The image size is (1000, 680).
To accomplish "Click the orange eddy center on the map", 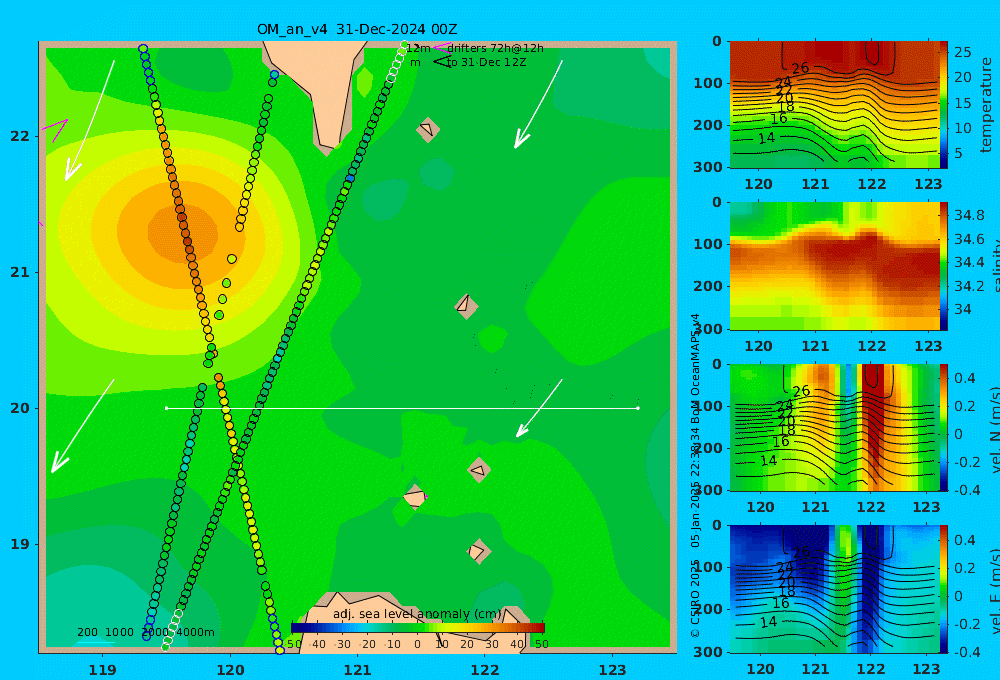I will [x=182, y=231].
